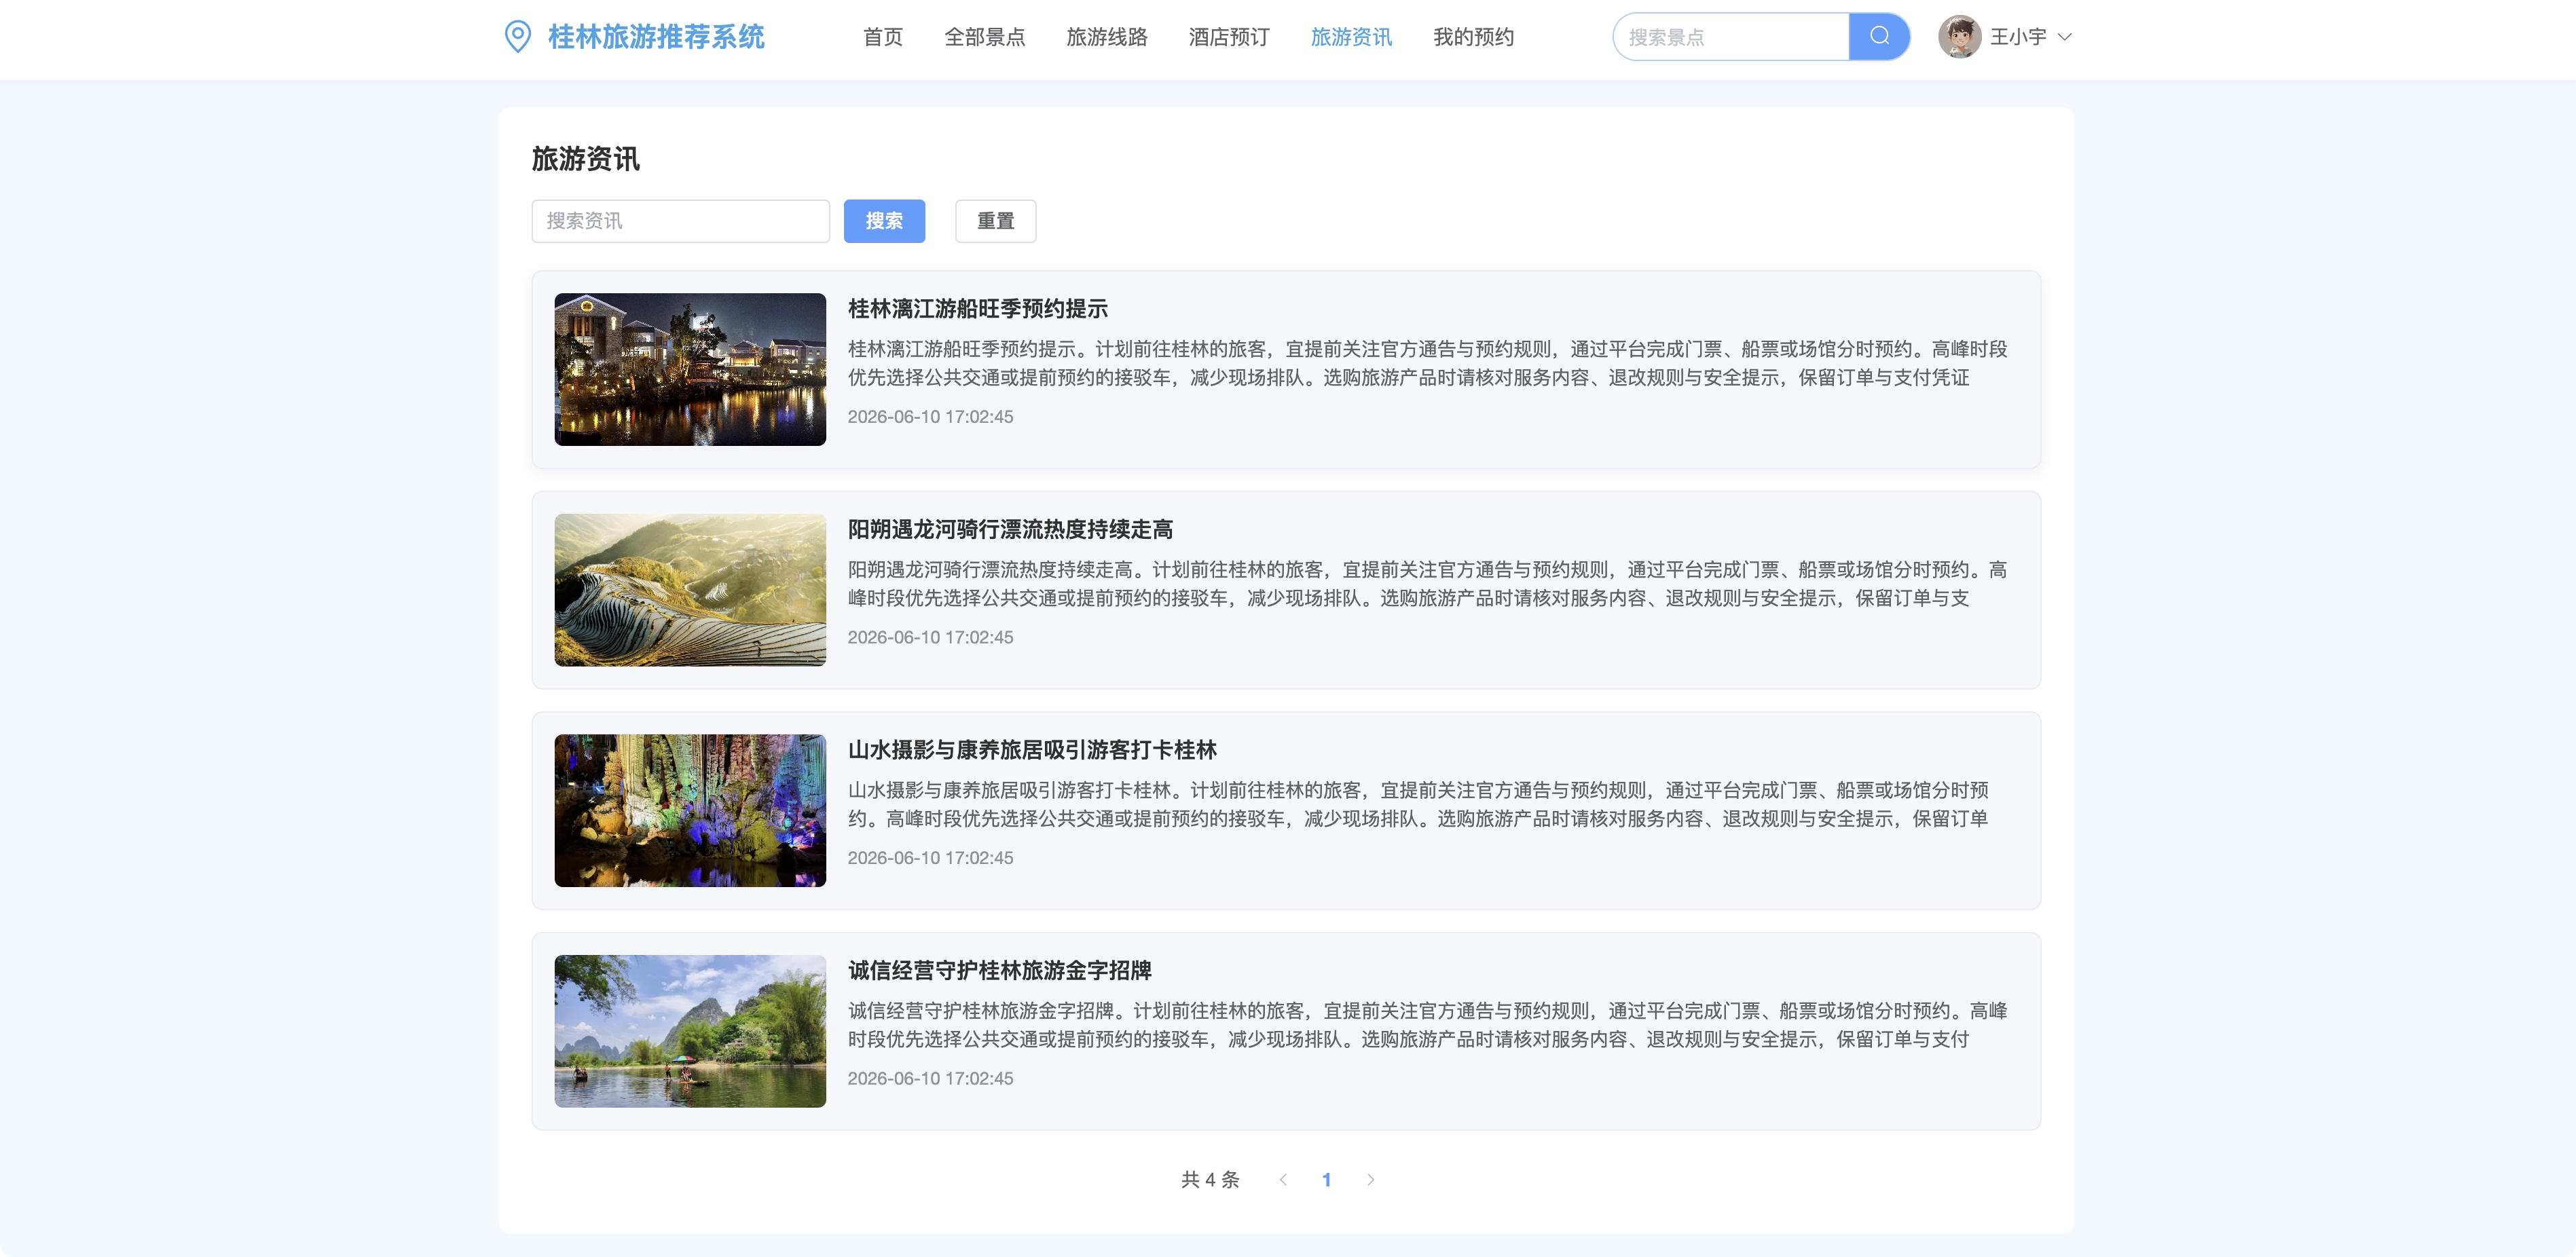This screenshot has width=2576, height=1257.
Task: Expand the 王小宇 user dropdown arrow
Action: 2064,37
